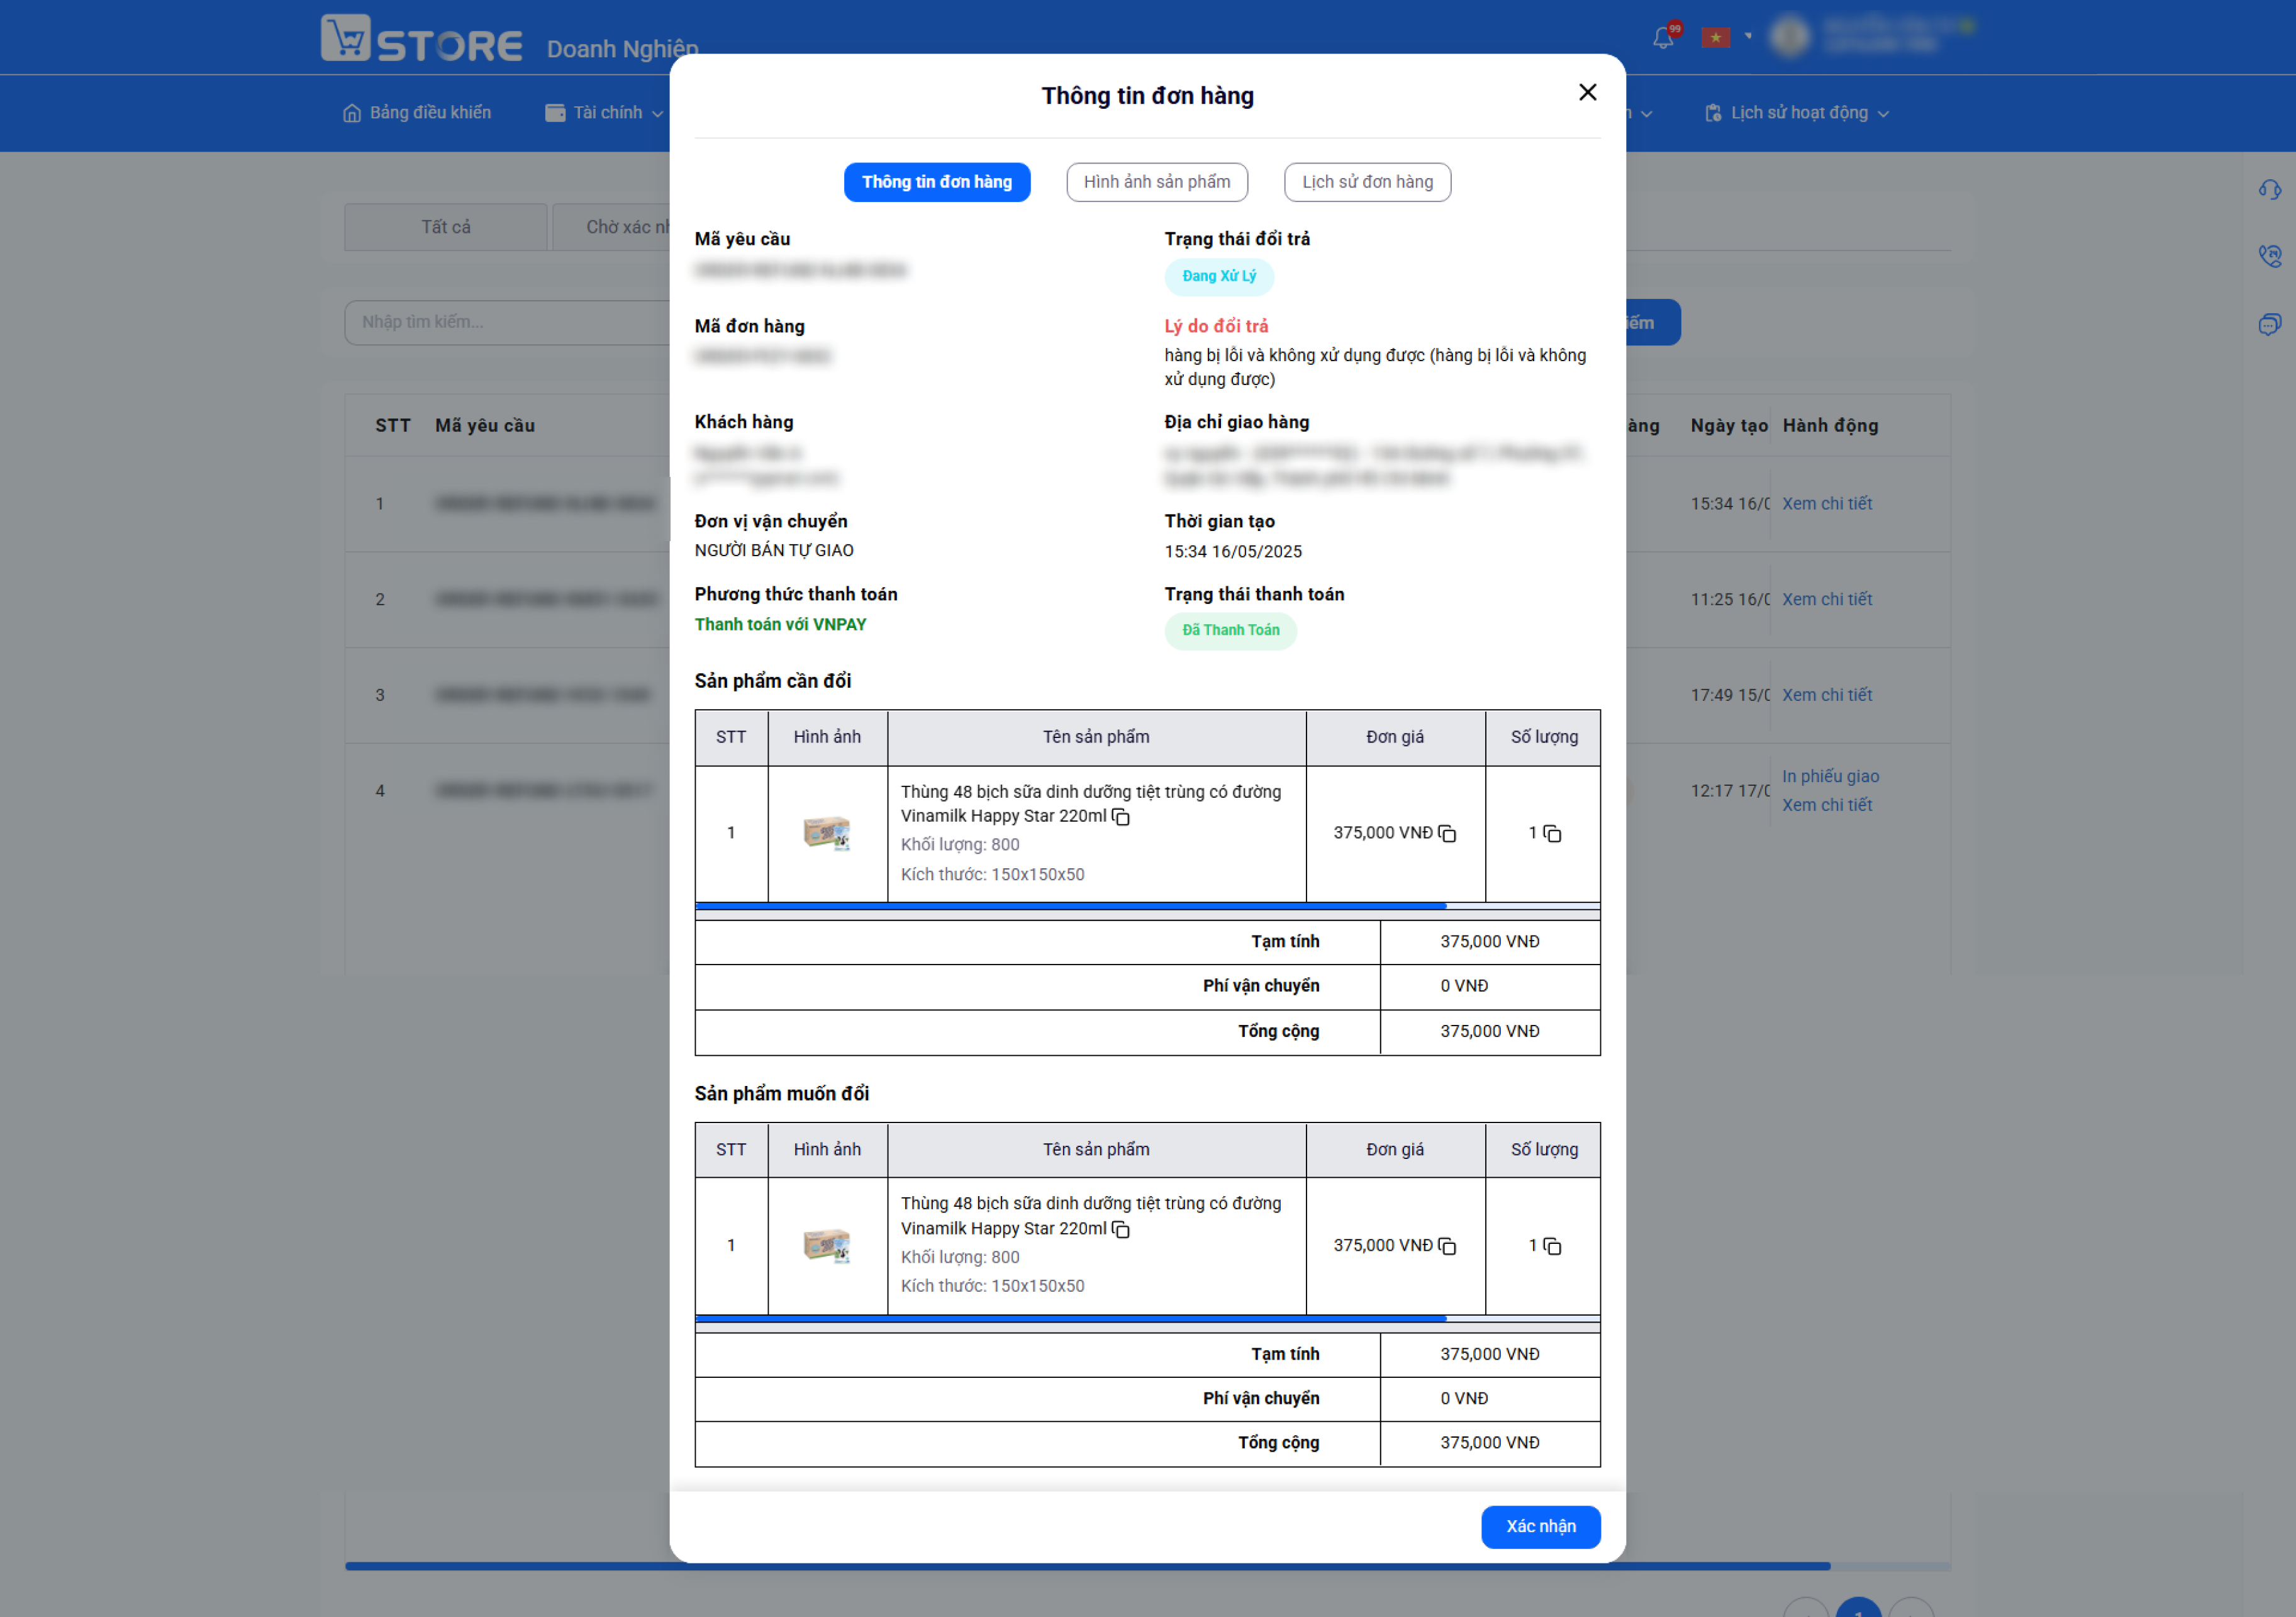Viewport: 2296px width, 1617px height.
Task: Copy quantity in first product table
Action: [x=1552, y=833]
